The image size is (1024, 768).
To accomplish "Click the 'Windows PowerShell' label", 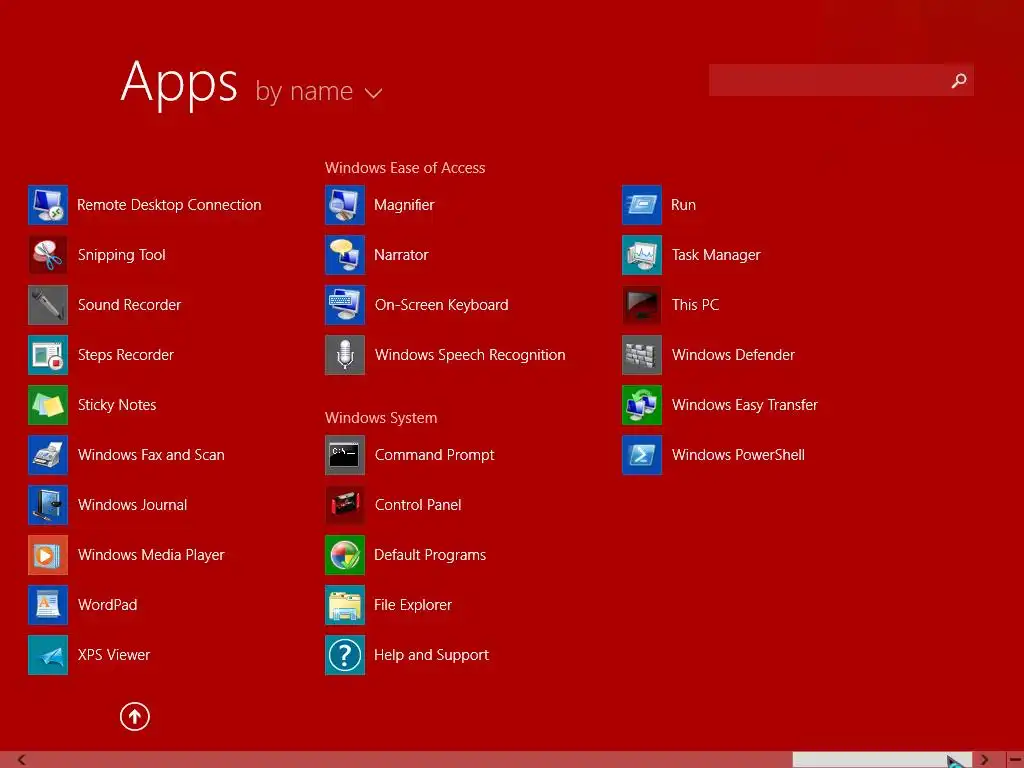I will (x=738, y=455).
